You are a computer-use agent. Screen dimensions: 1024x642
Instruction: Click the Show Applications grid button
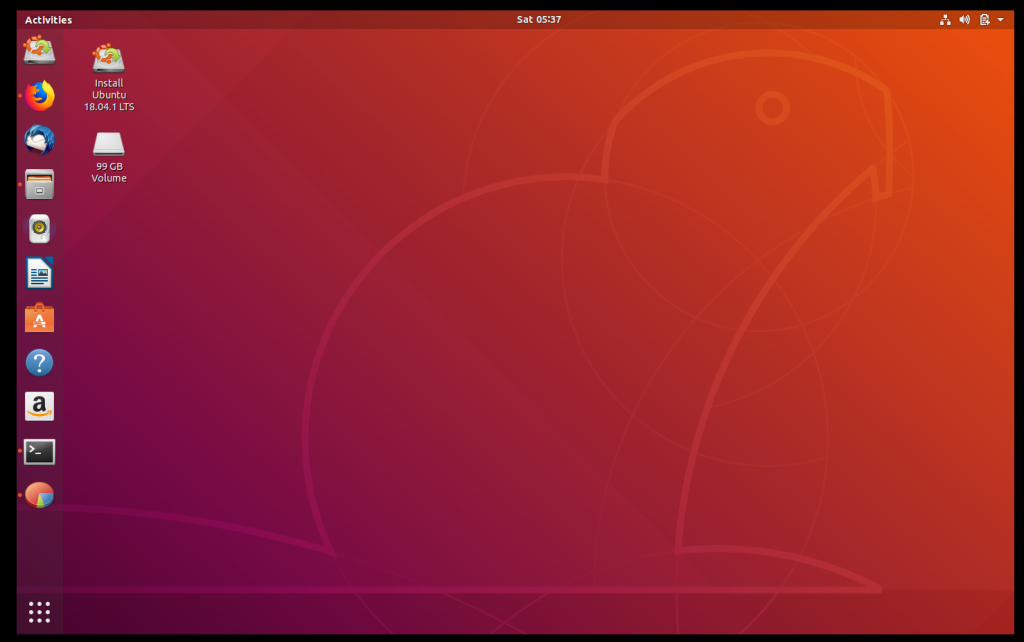pyautogui.click(x=39, y=611)
